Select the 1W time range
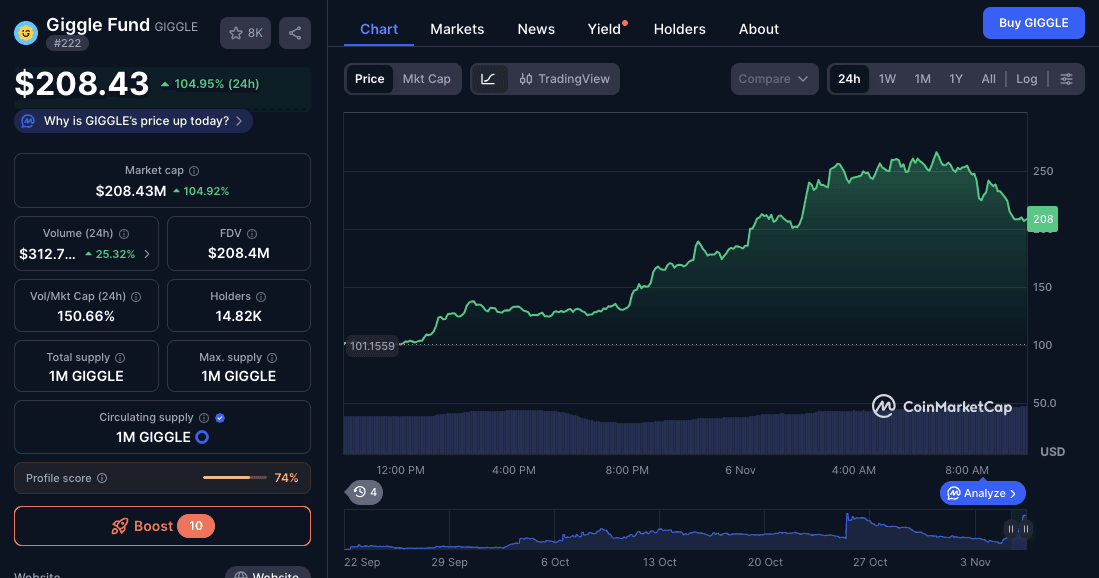 coord(887,79)
